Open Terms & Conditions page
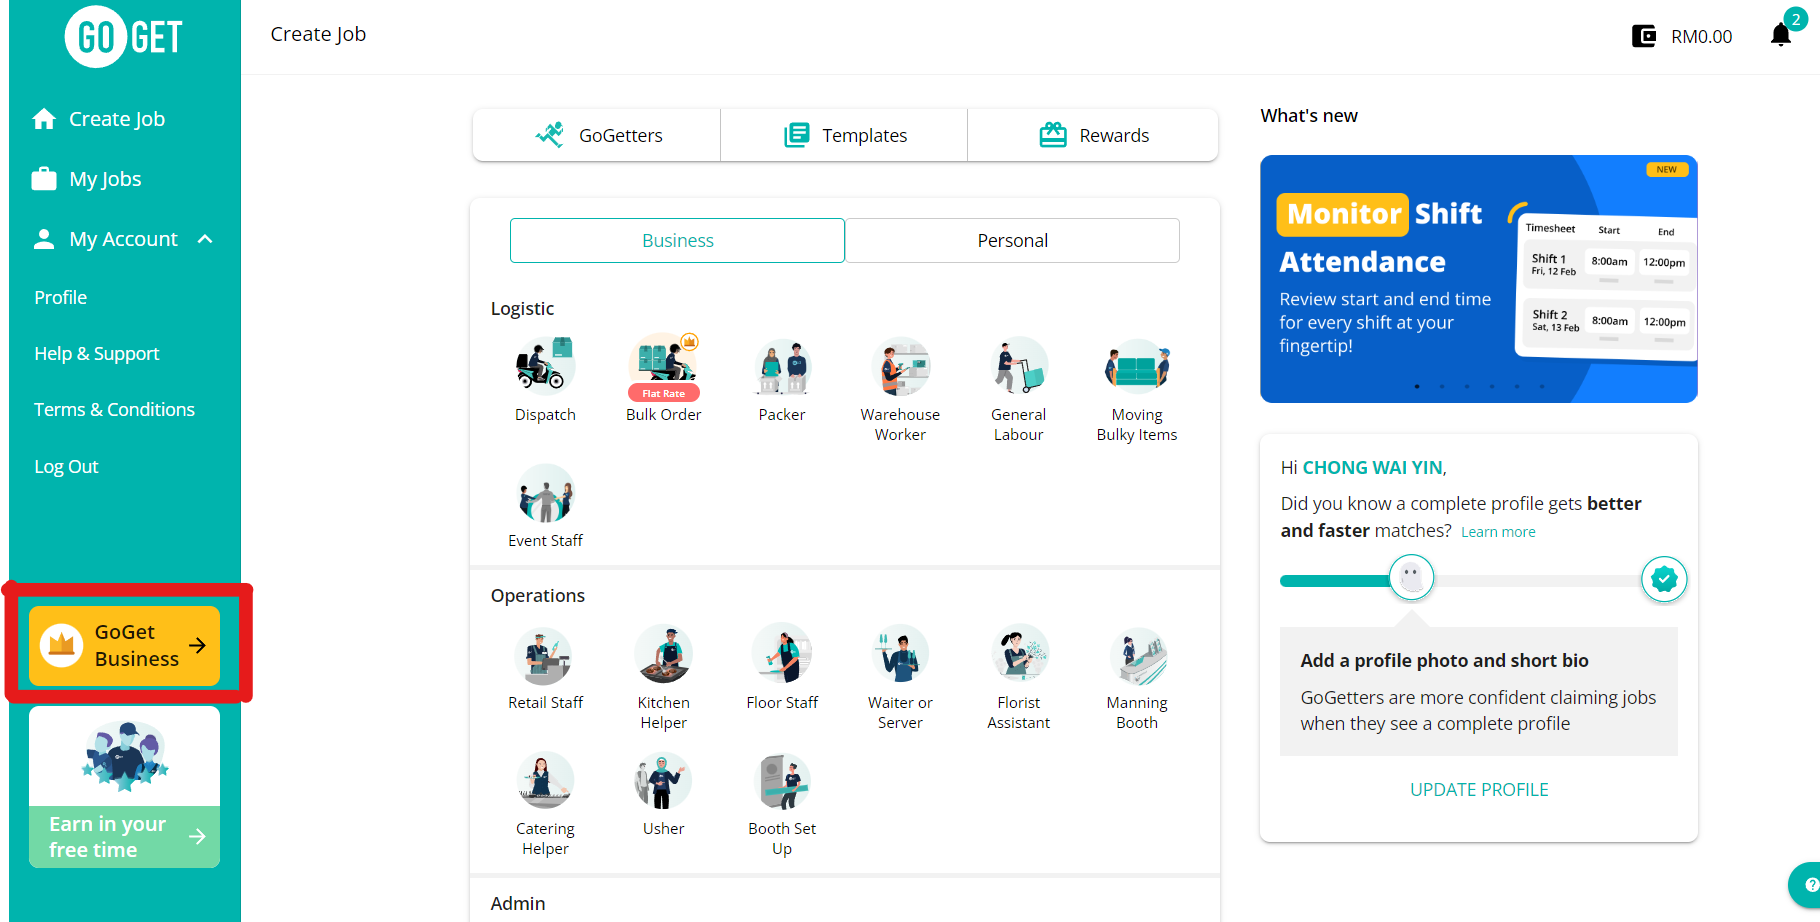This screenshot has width=1820, height=922. pyautogui.click(x=114, y=409)
